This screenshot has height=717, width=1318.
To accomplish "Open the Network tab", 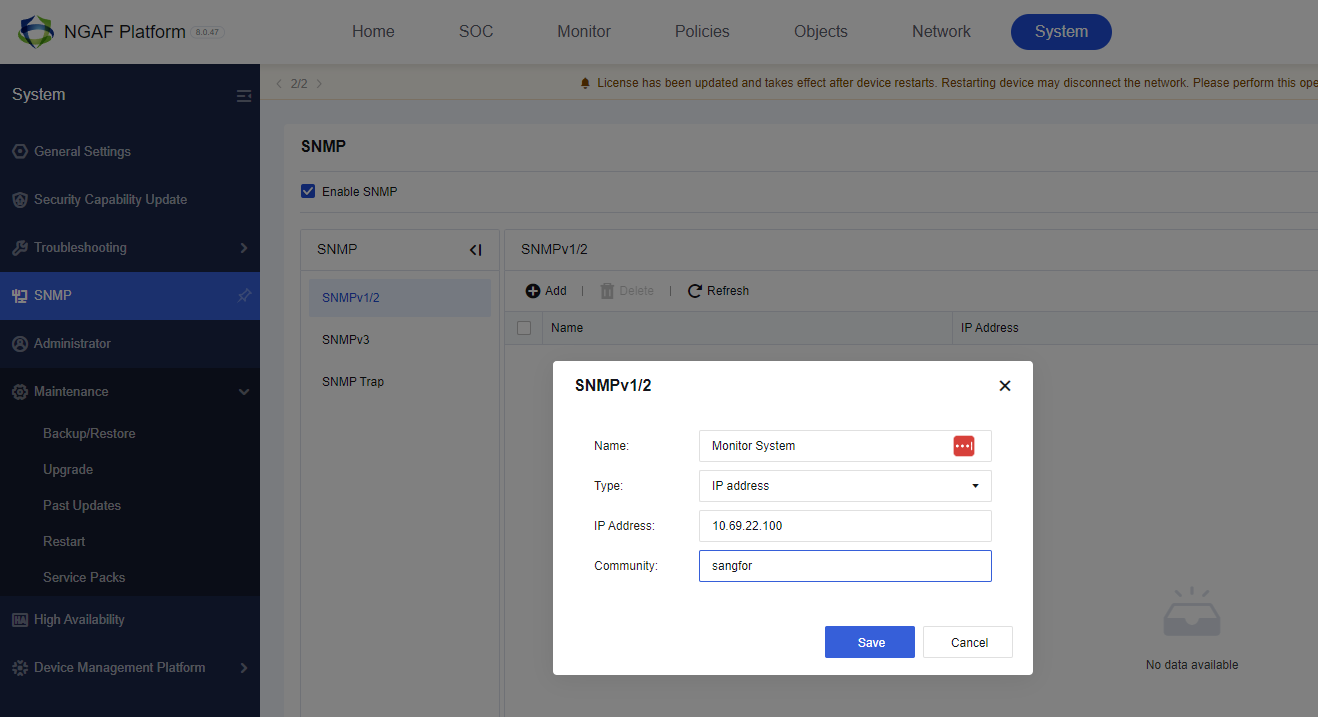I will (x=941, y=32).
